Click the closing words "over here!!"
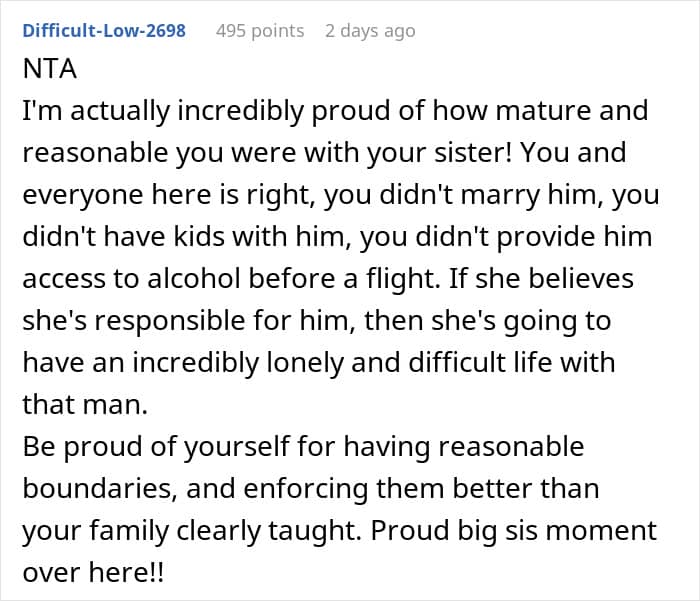Viewport: 700px width, 601px height. point(93,572)
